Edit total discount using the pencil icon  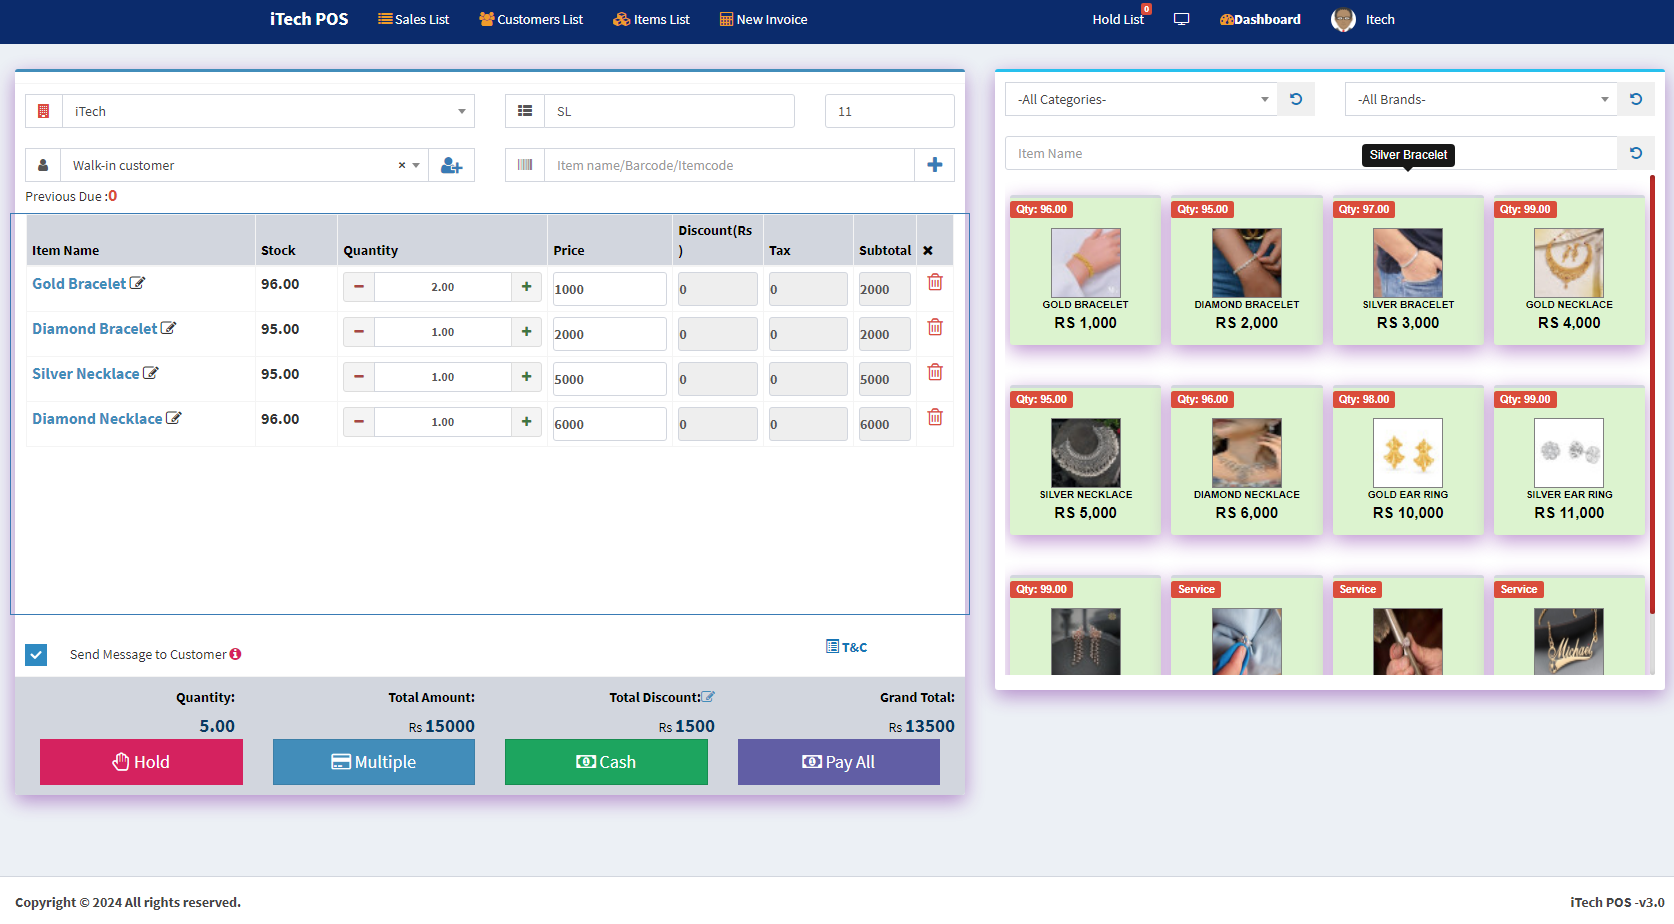coord(708,697)
